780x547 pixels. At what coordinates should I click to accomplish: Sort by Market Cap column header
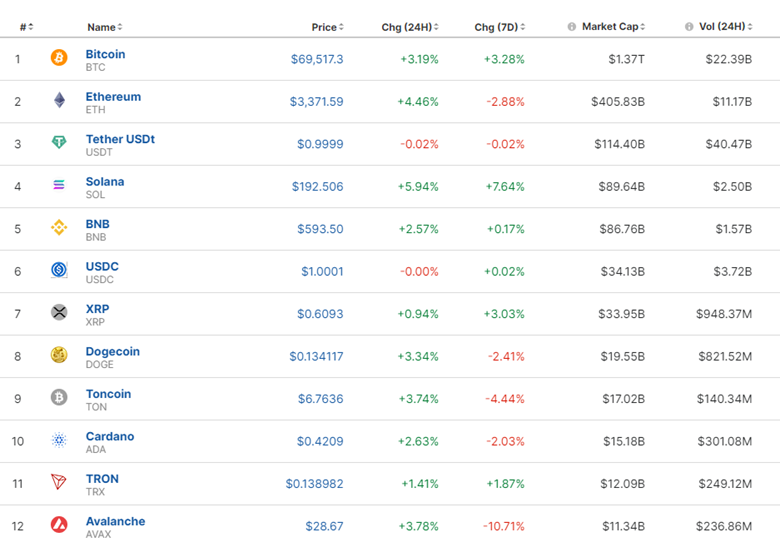[613, 26]
